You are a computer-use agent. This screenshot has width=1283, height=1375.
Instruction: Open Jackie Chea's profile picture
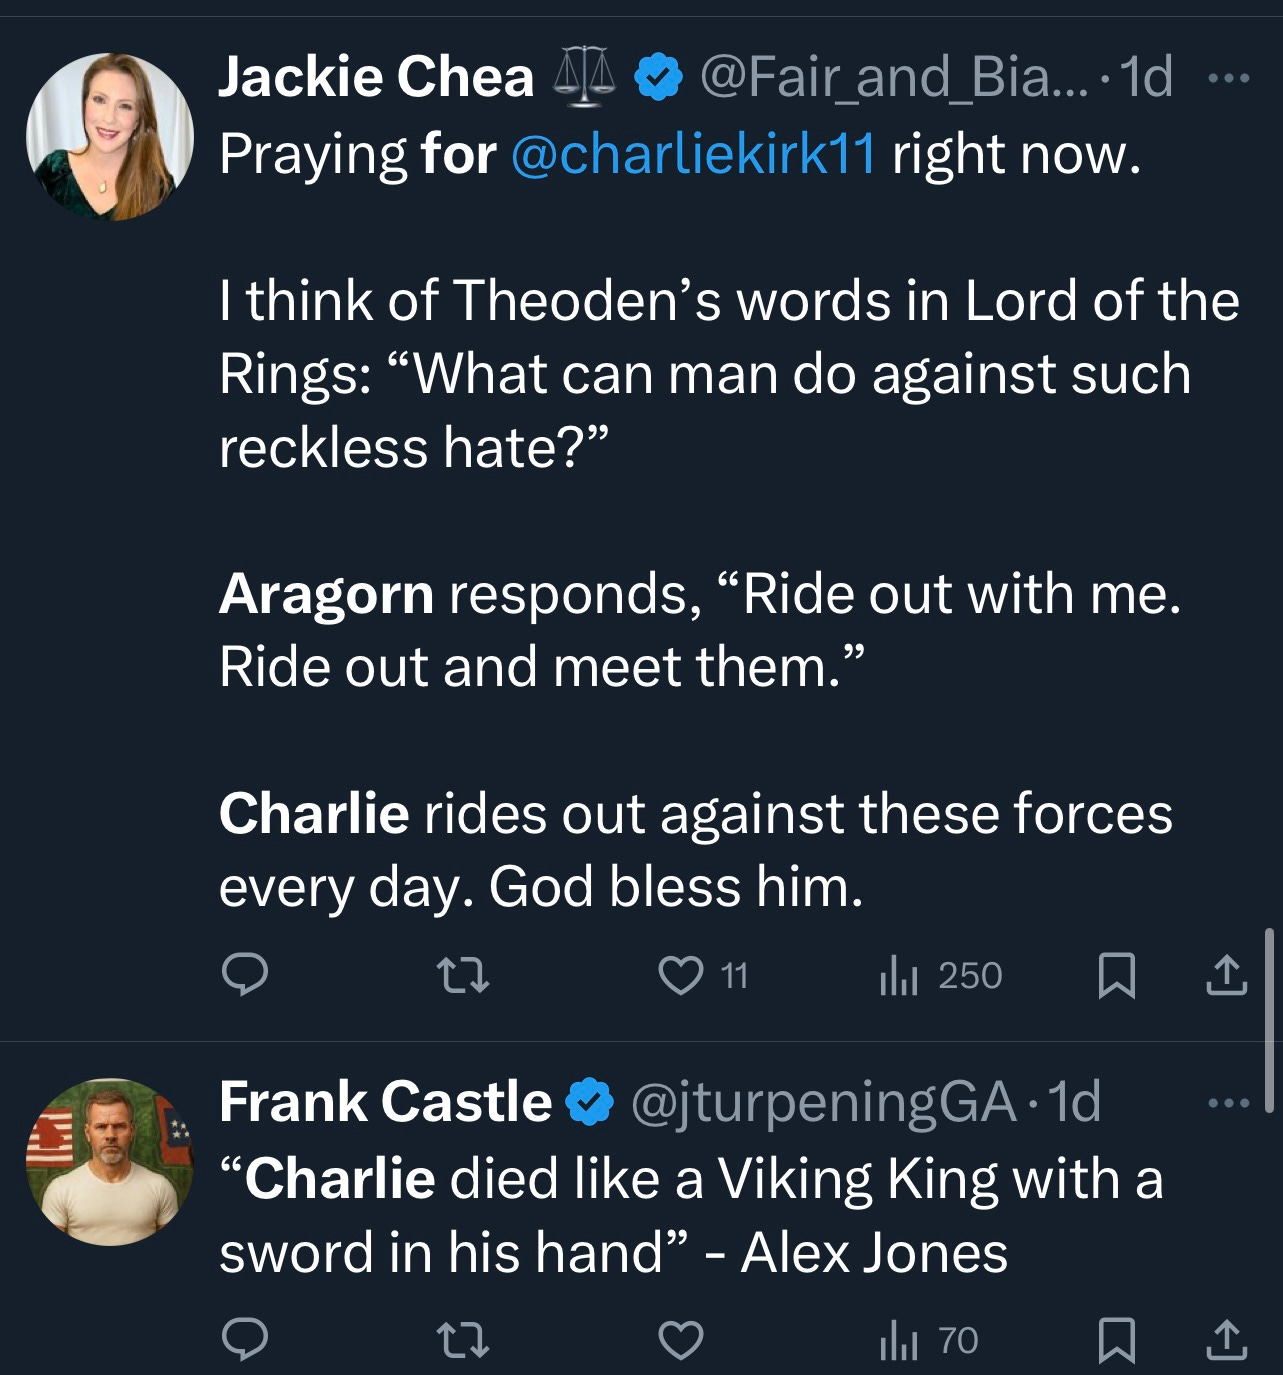(109, 136)
